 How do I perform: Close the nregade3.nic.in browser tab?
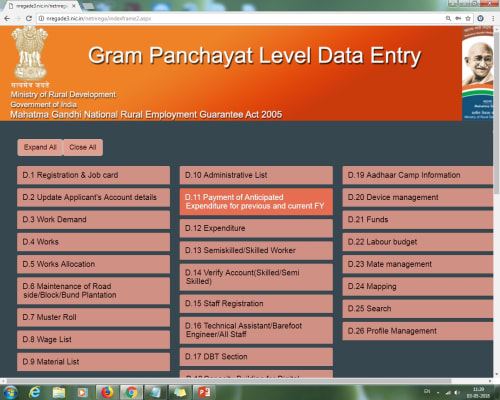click(74, 6)
